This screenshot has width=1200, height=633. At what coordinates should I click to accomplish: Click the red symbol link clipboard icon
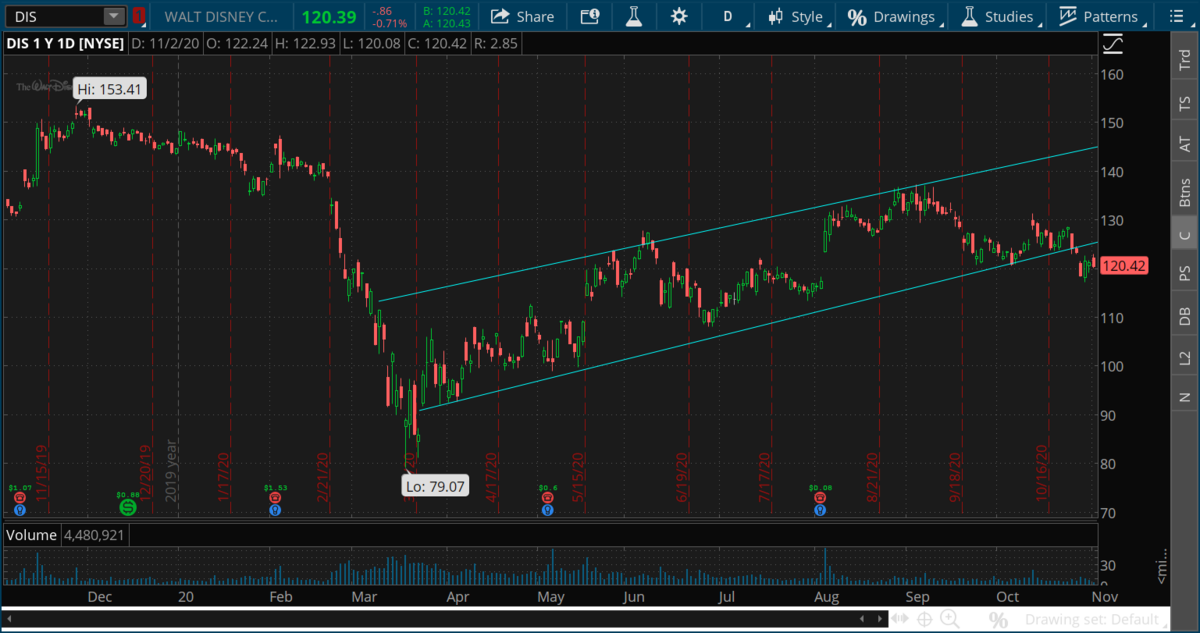point(139,16)
